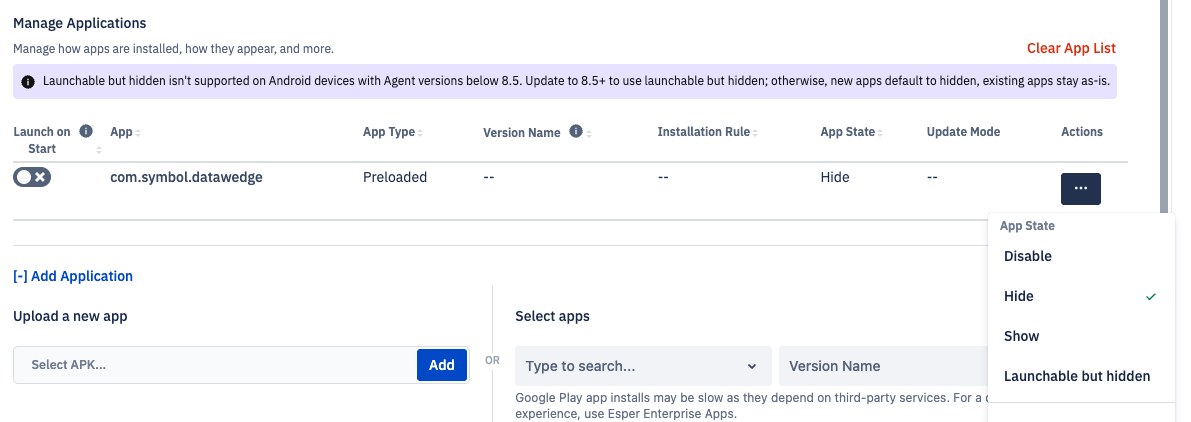Choose Disable in the App State menu

coord(1081,257)
